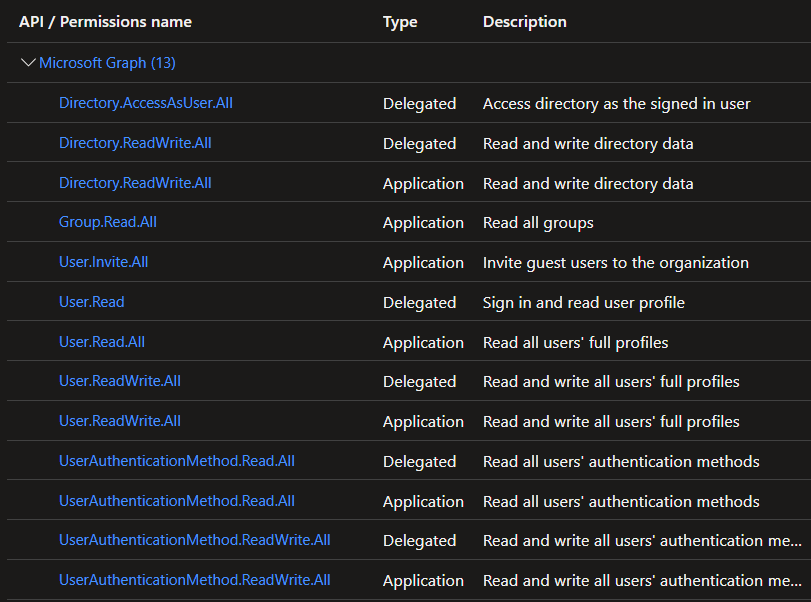Select 'Invite guest users to the organization' description
The height and width of the screenshot is (602, 811).
(x=615, y=262)
